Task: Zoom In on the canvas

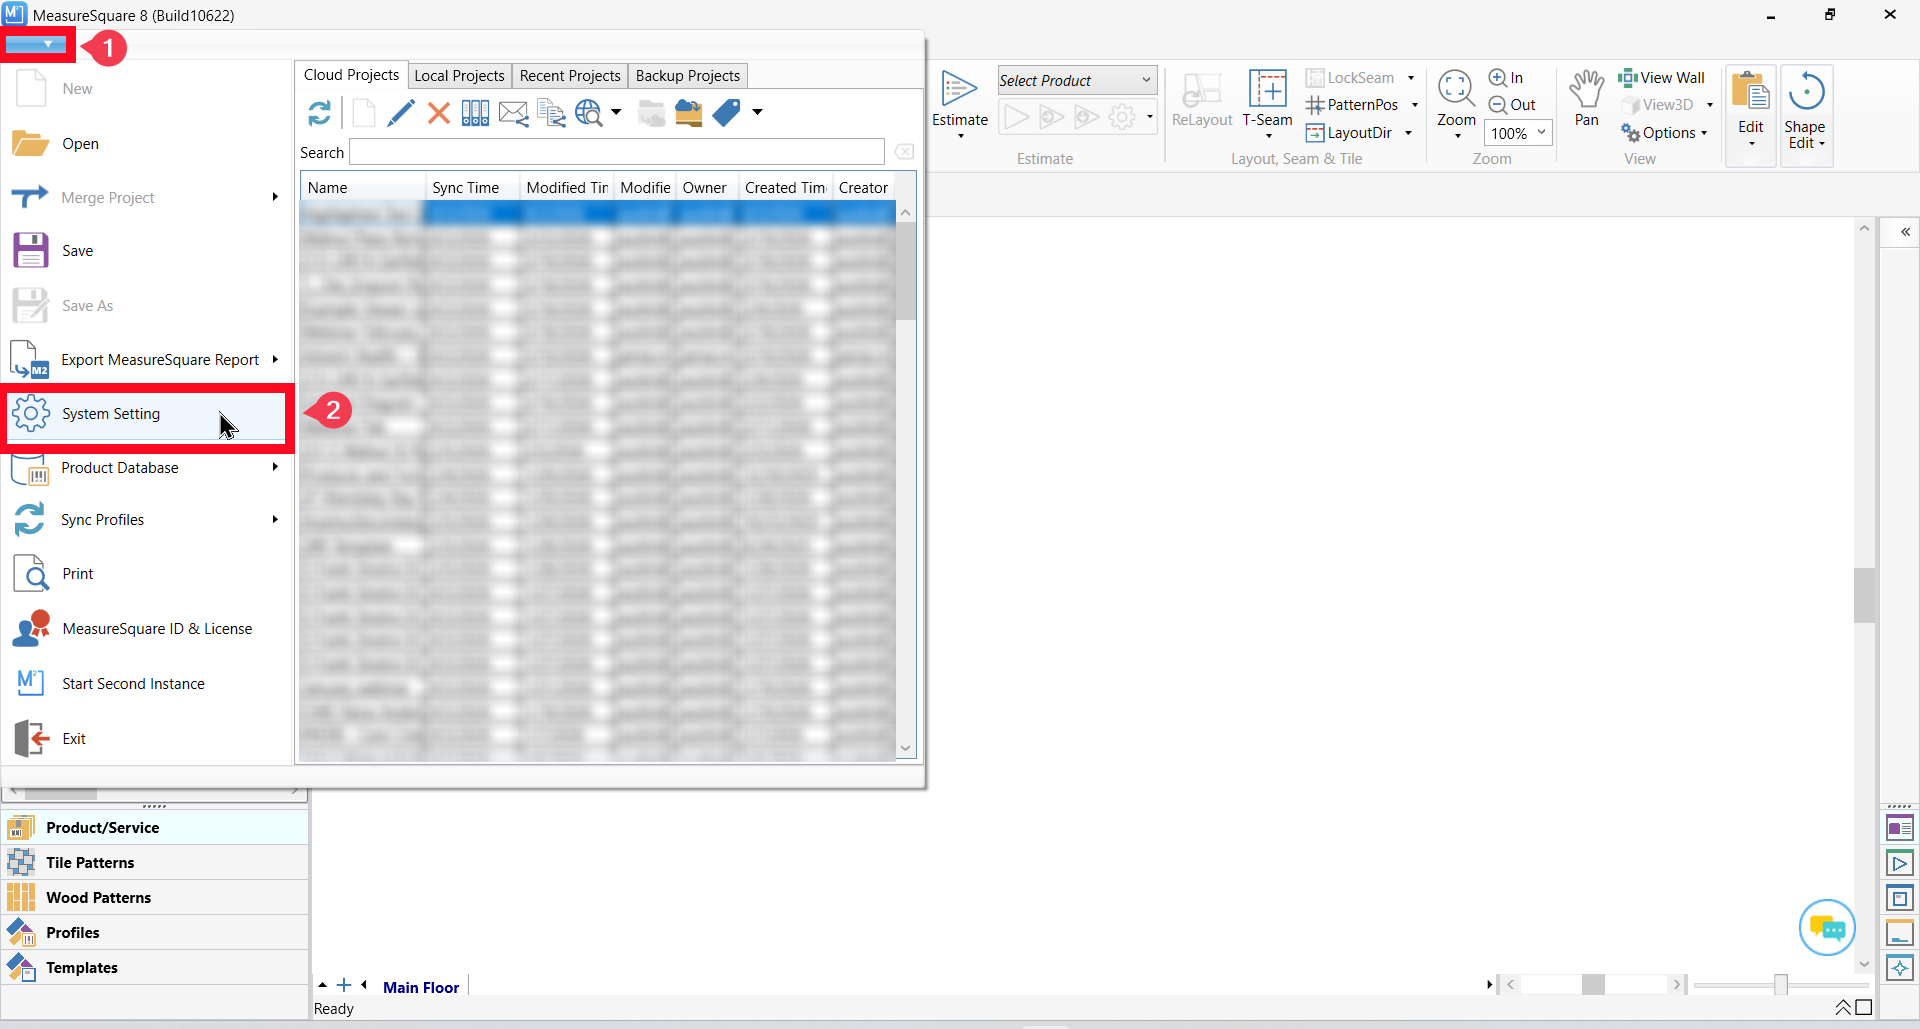Action: (x=1506, y=78)
